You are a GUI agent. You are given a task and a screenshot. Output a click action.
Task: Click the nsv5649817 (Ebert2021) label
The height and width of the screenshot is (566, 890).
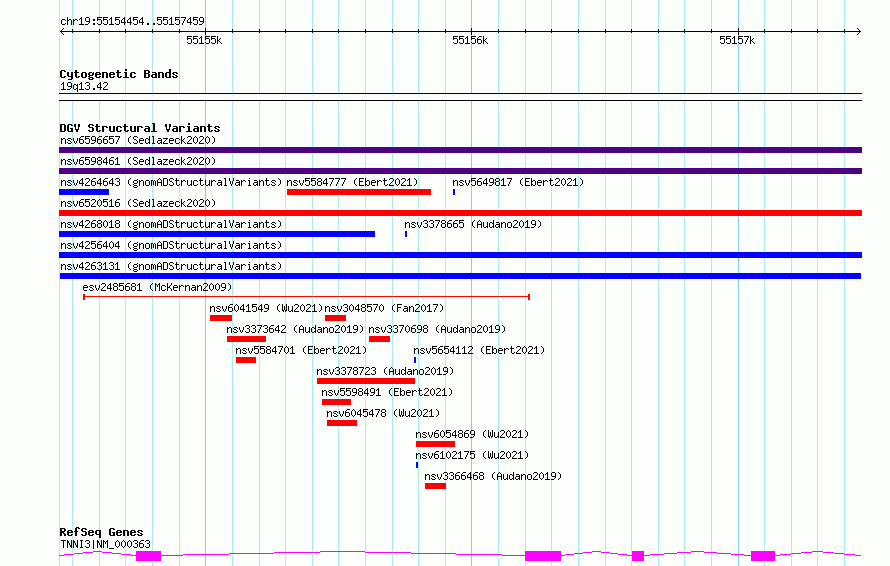click(x=518, y=182)
